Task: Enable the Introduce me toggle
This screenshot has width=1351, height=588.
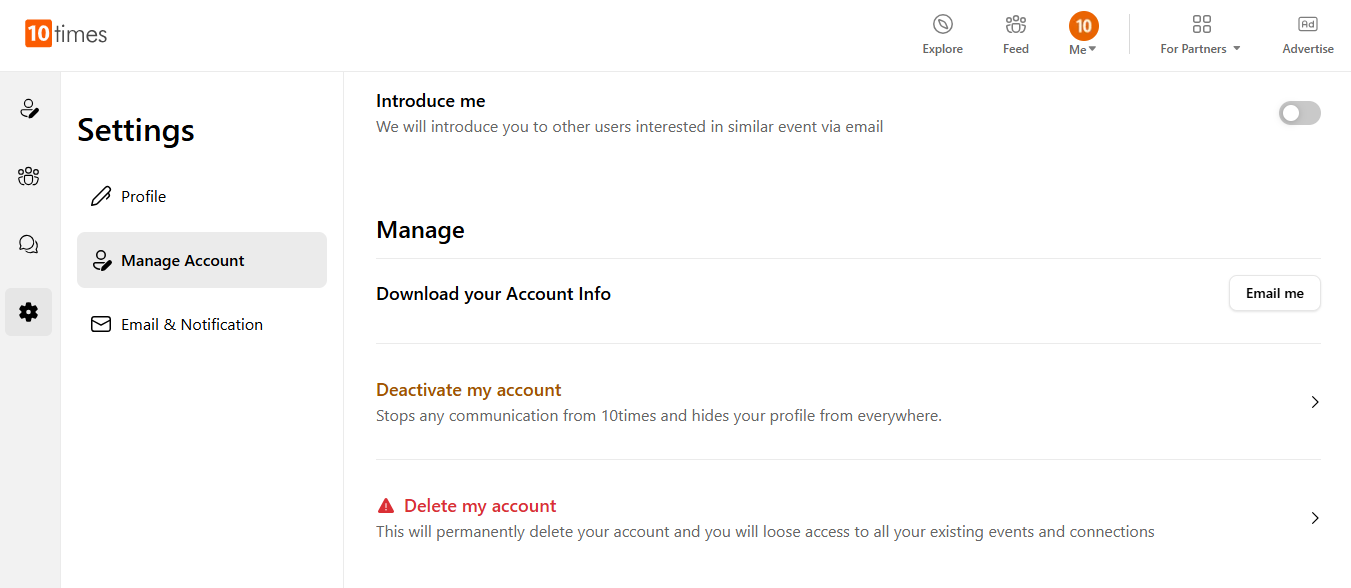Action: (1299, 113)
